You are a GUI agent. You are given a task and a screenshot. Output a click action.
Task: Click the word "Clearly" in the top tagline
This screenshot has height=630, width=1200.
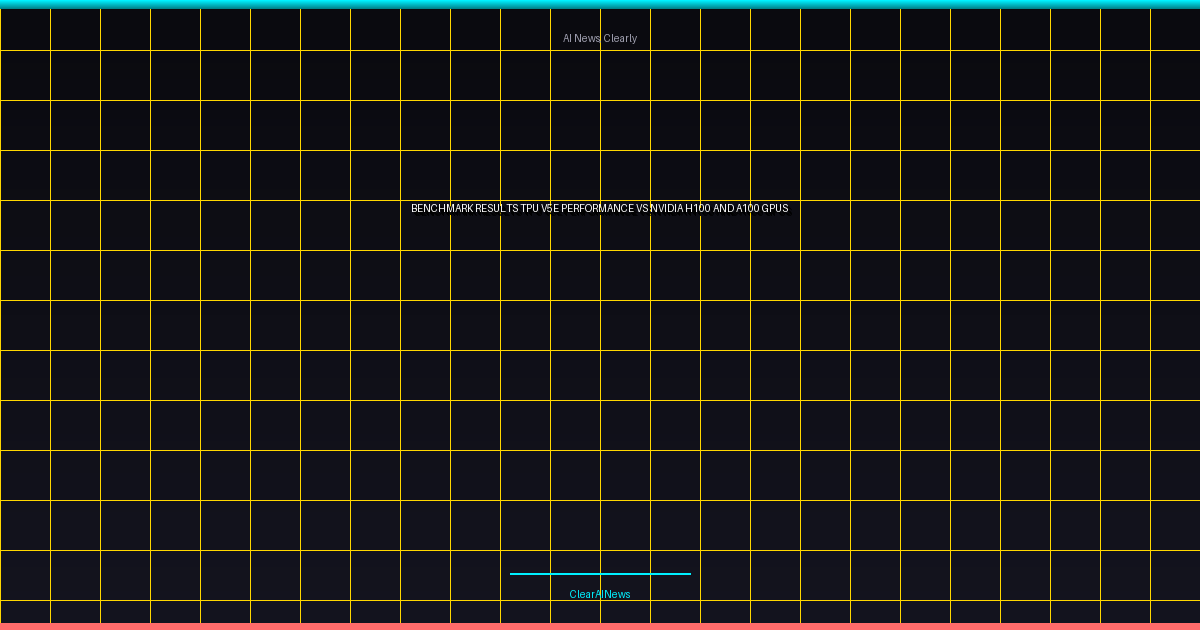[620, 38]
